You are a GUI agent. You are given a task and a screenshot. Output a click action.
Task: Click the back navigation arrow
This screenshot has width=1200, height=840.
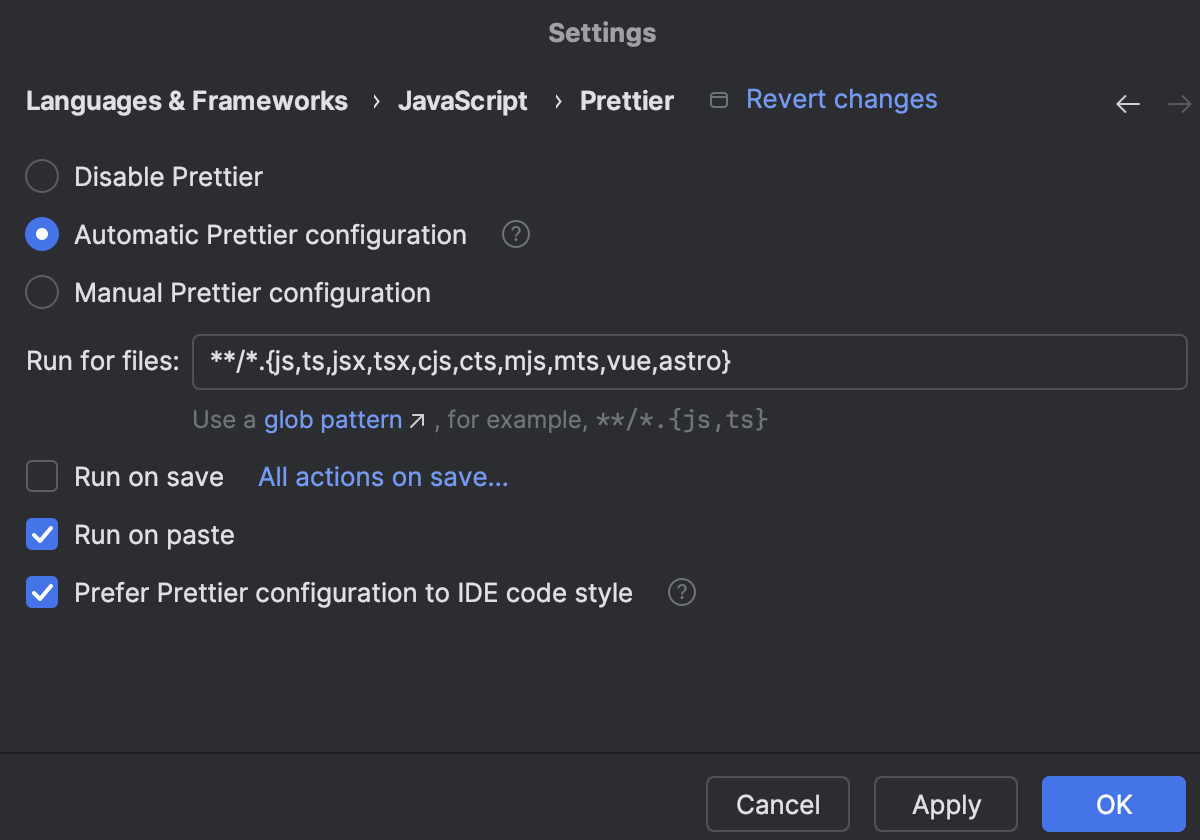click(1127, 104)
